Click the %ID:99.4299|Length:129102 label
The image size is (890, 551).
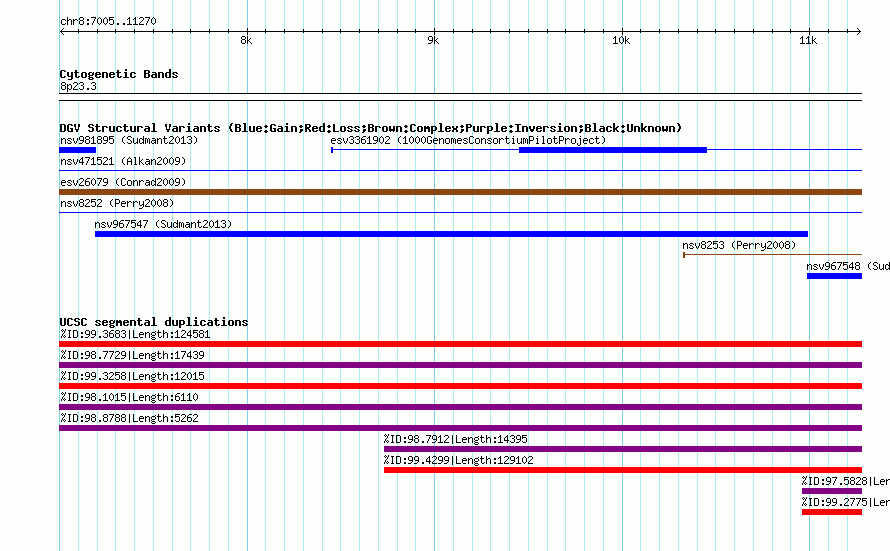tap(459, 460)
